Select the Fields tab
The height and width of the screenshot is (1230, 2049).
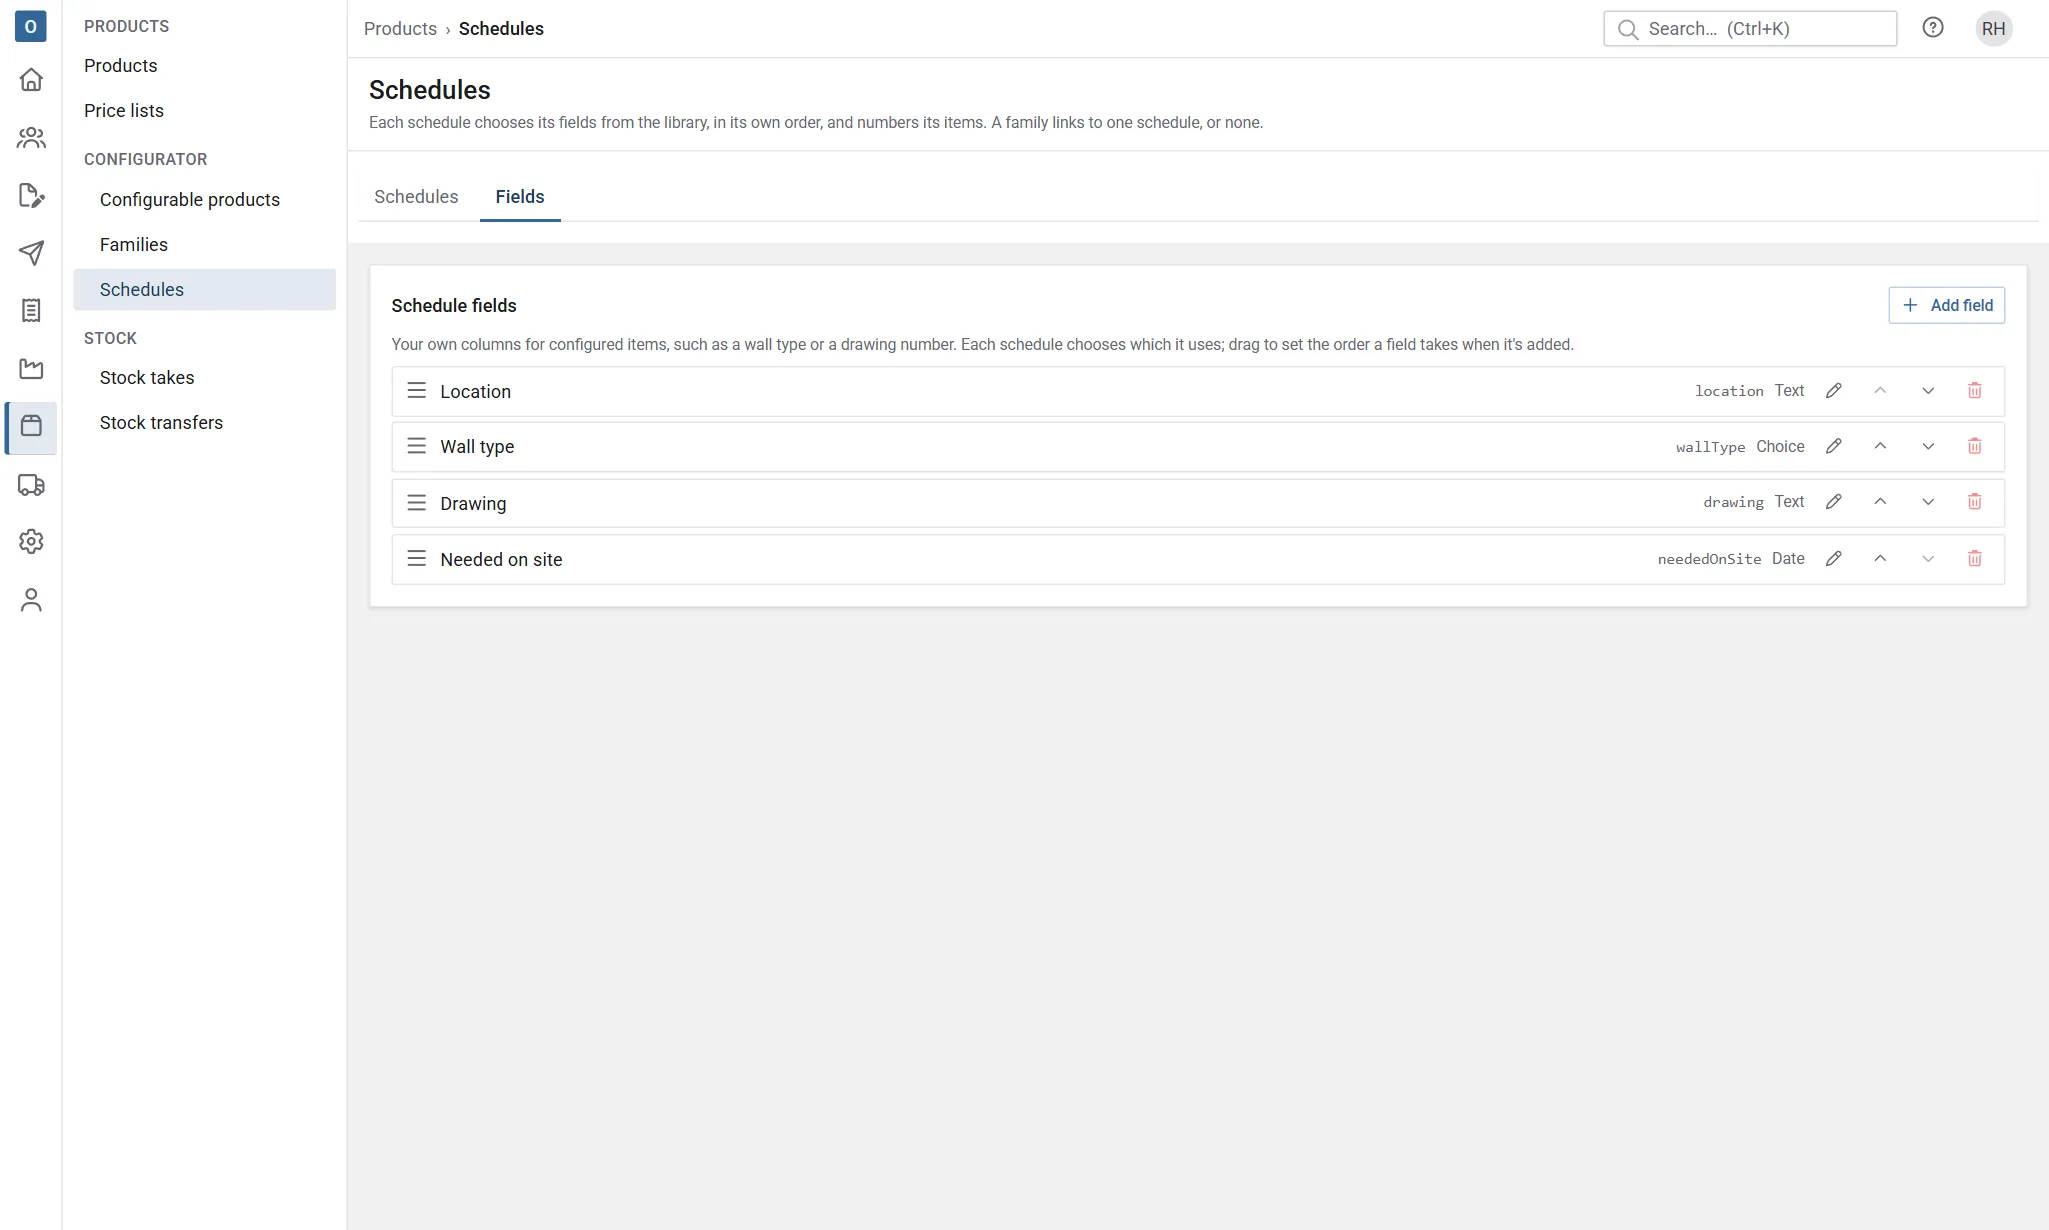pos(520,197)
